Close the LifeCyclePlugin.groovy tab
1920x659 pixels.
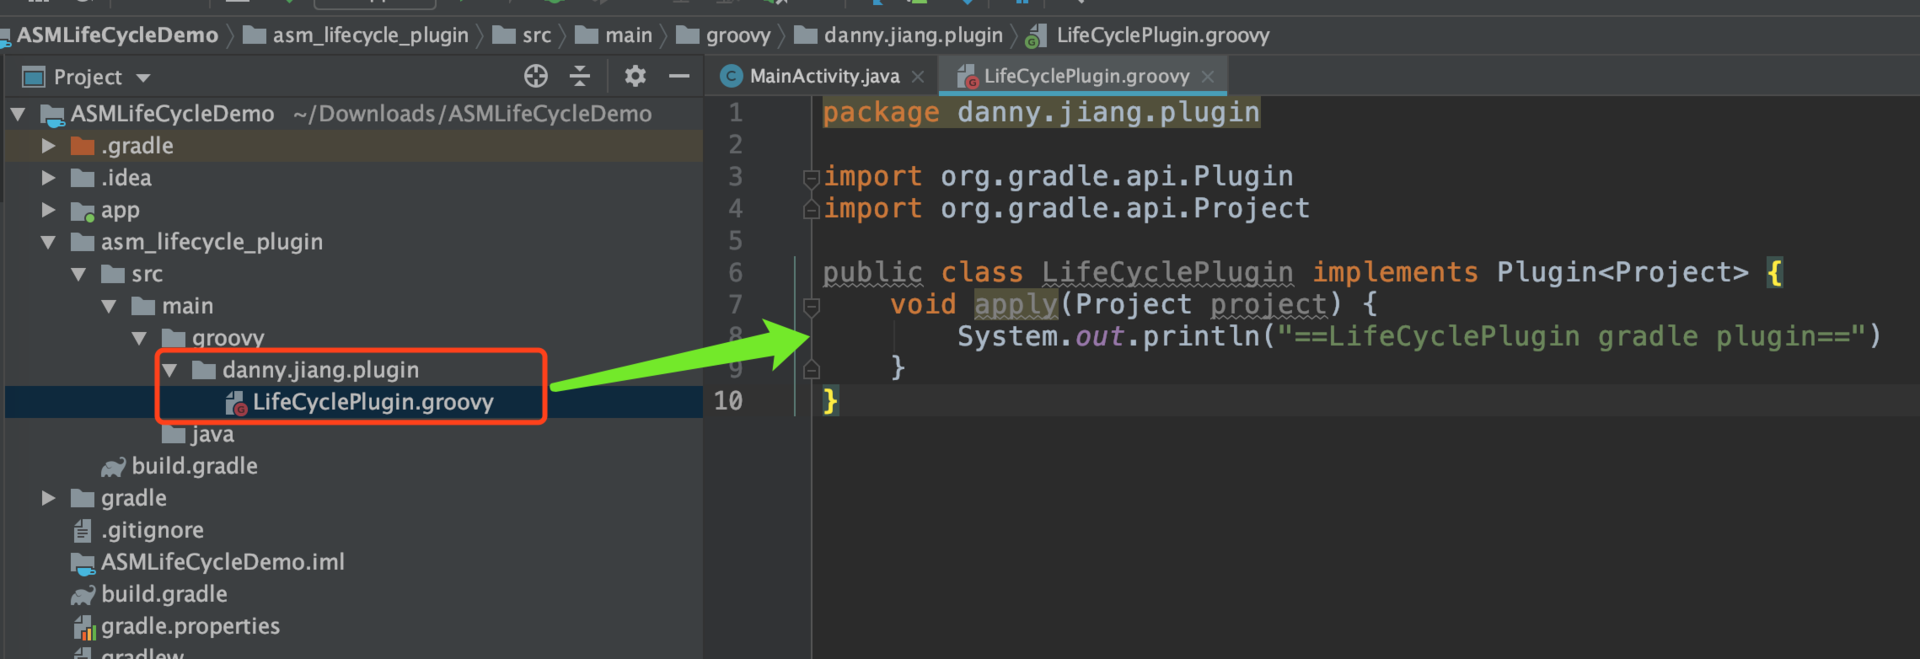tap(1208, 76)
